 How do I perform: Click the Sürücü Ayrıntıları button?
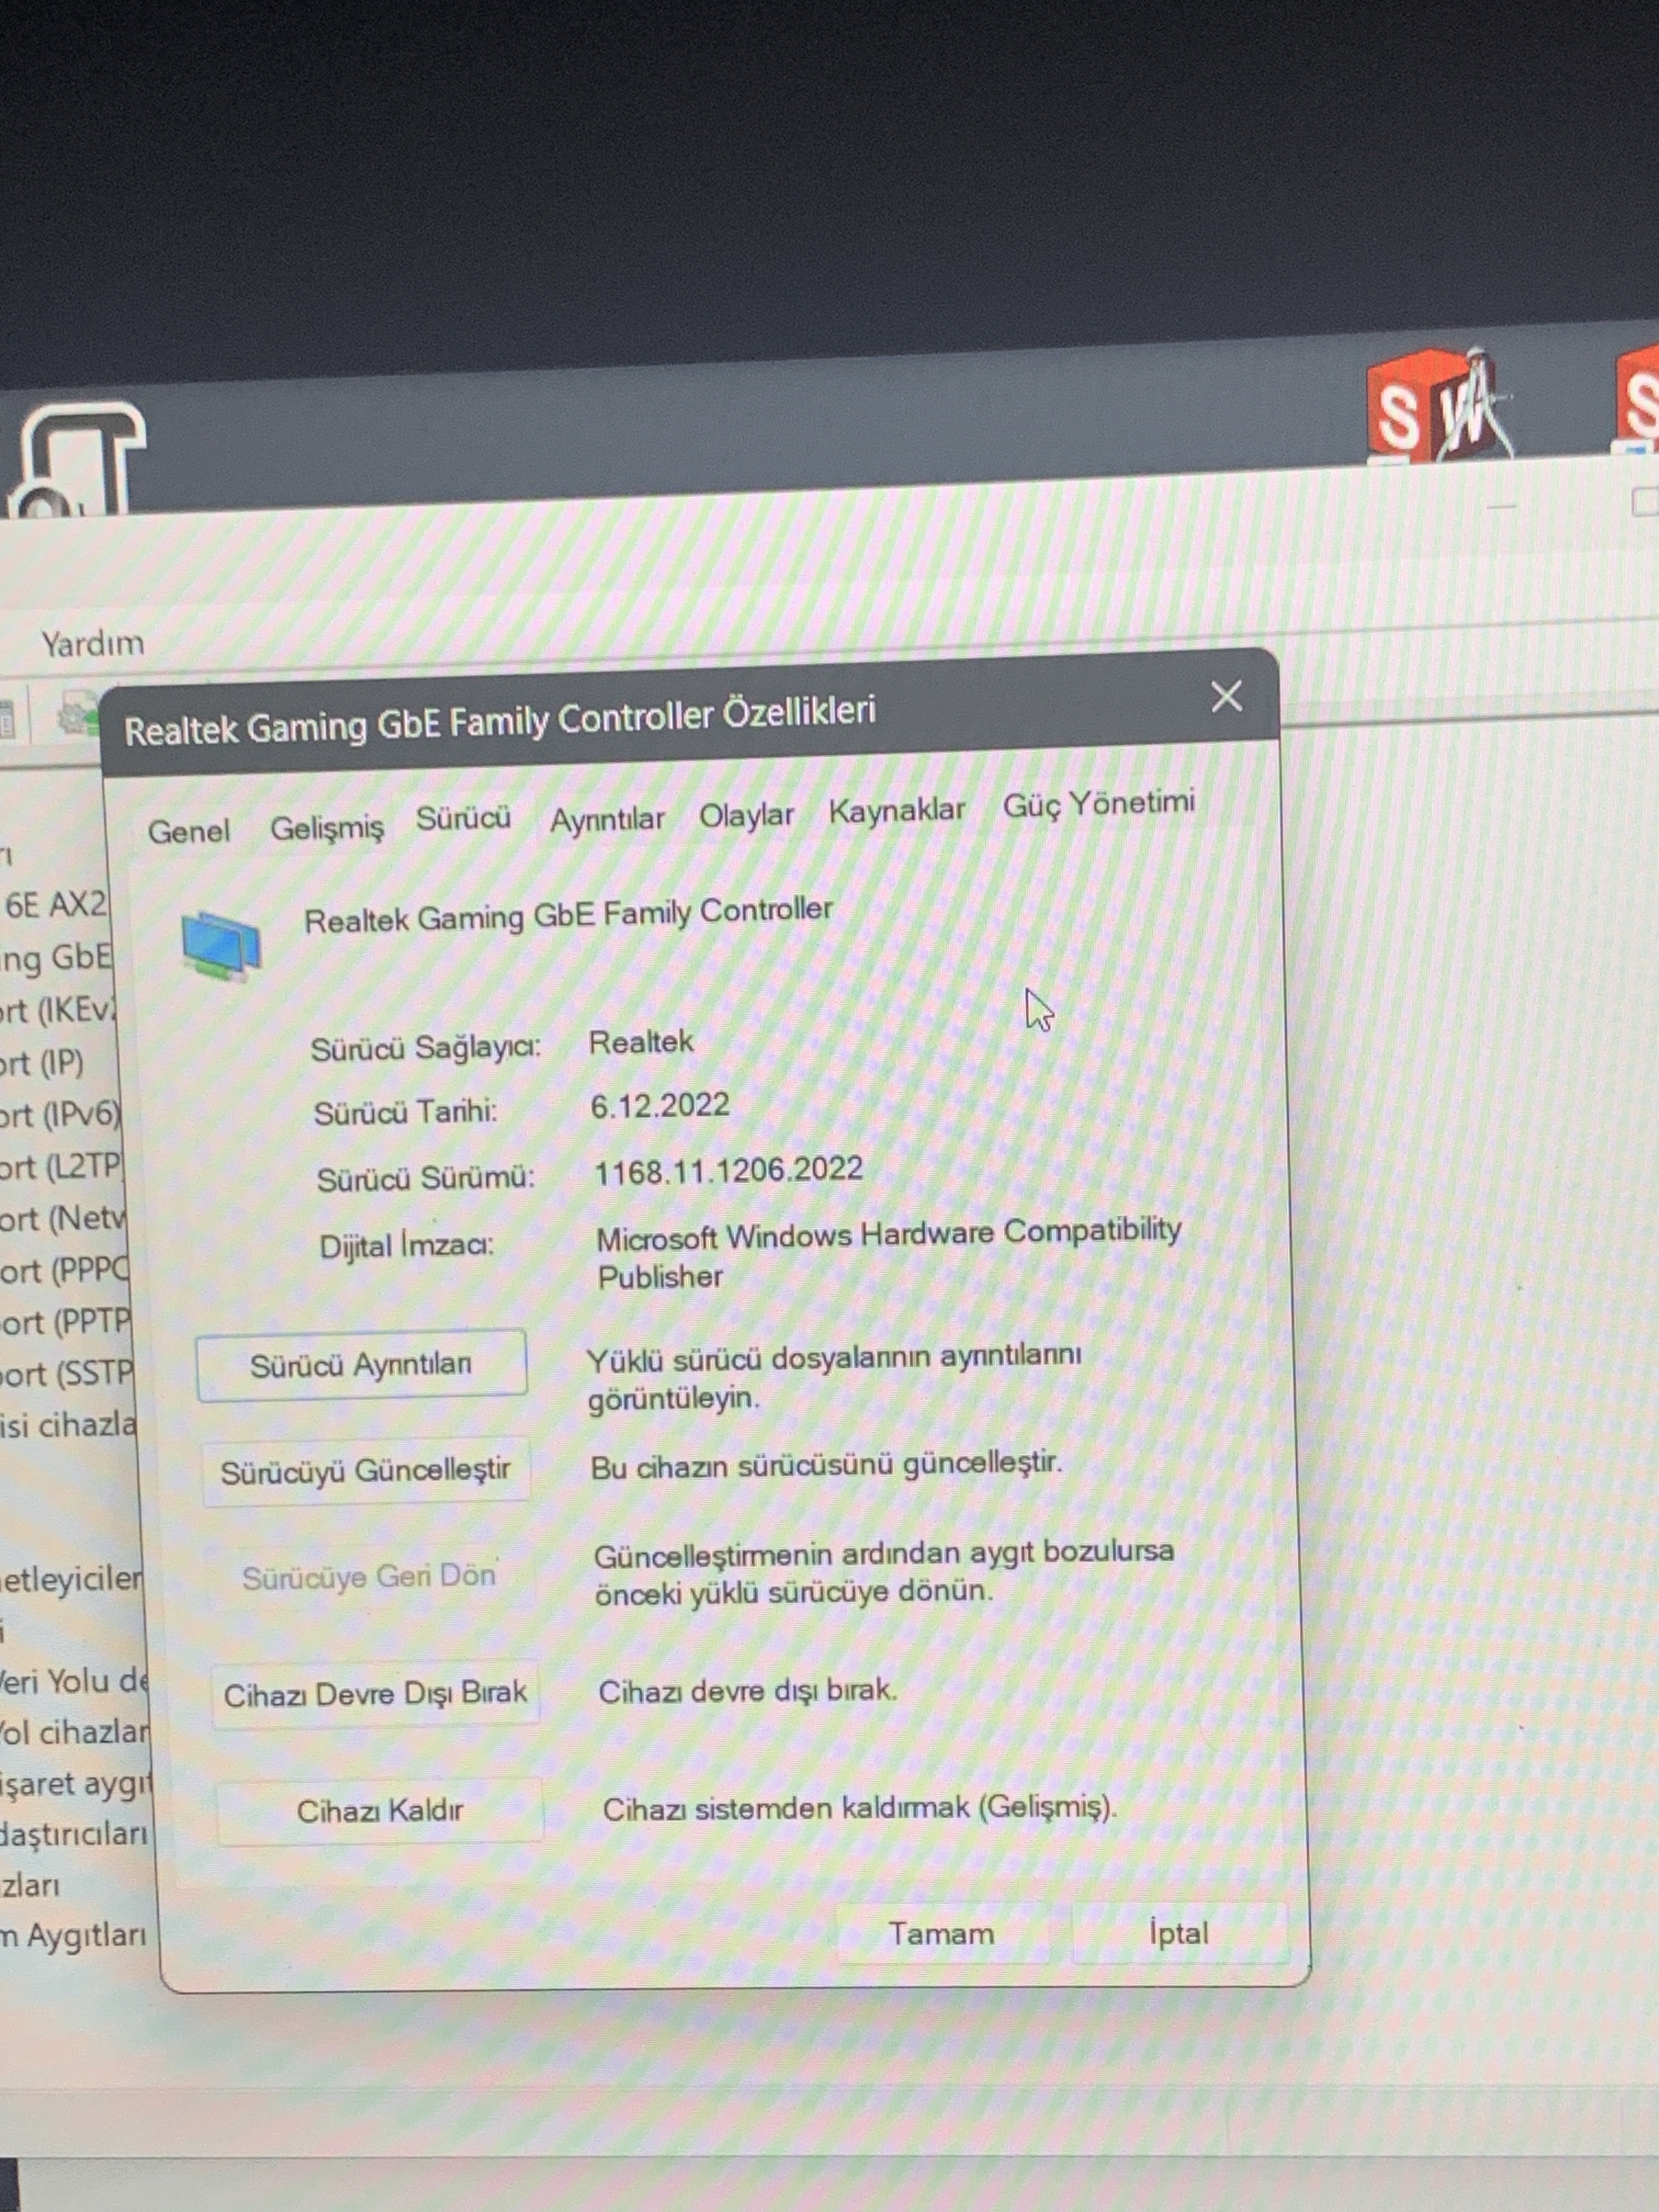361,1365
